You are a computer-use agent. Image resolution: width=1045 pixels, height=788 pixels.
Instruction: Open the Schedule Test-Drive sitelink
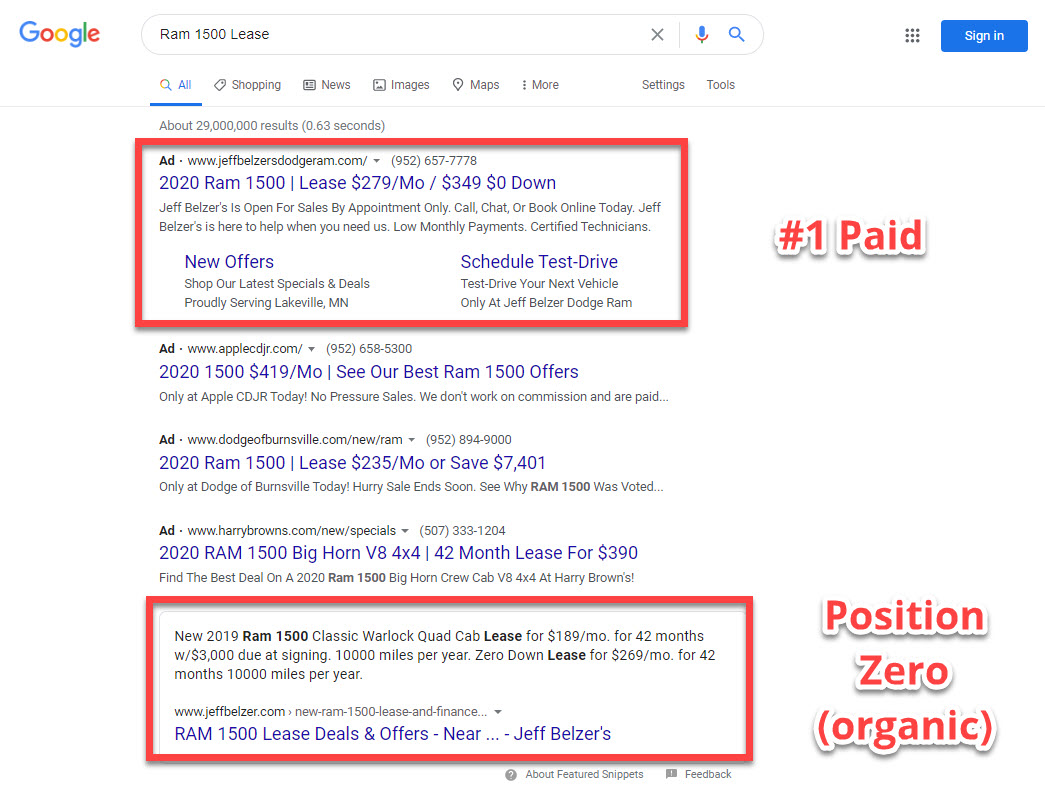click(x=539, y=261)
